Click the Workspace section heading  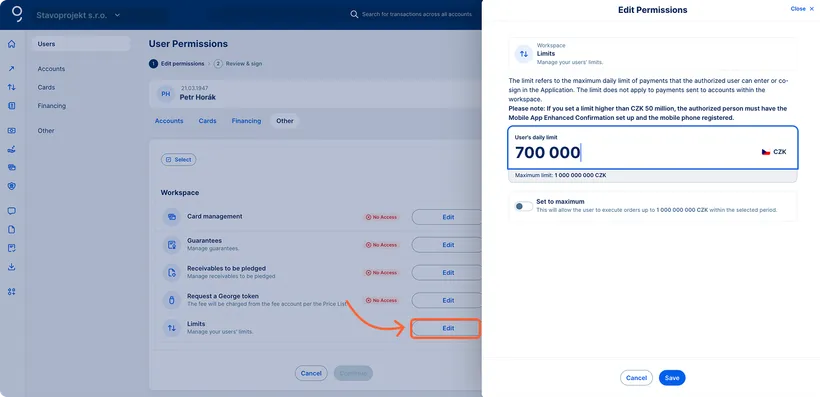point(180,192)
